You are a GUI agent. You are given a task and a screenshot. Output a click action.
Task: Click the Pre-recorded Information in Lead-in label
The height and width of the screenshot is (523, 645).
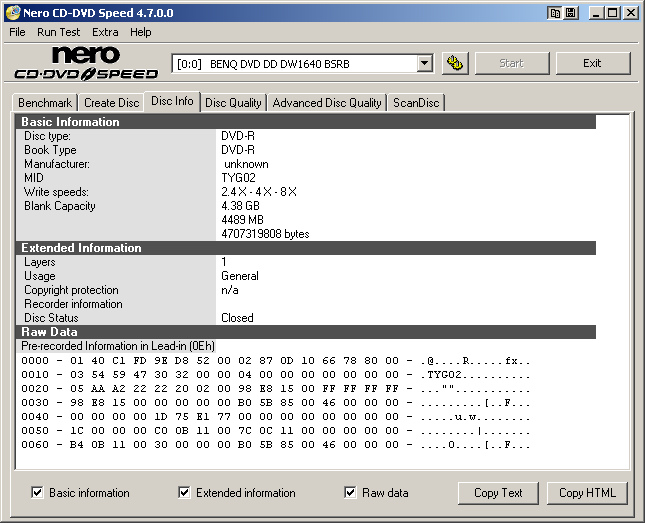click(118, 346)
